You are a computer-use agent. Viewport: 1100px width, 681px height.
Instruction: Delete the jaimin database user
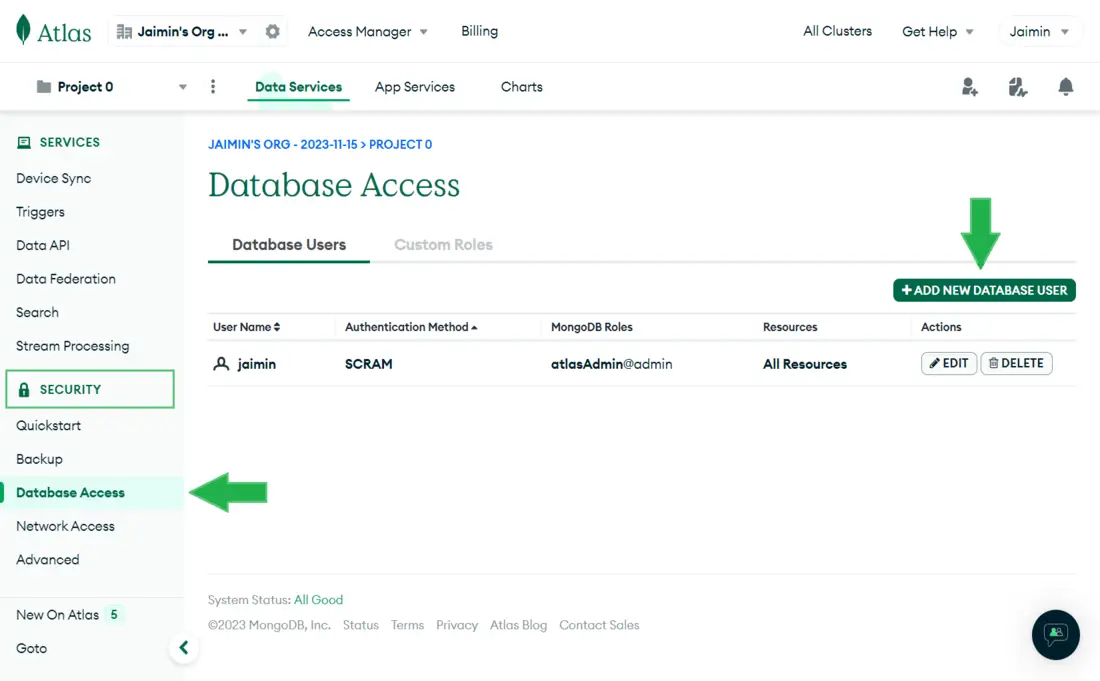(1016, 364)
